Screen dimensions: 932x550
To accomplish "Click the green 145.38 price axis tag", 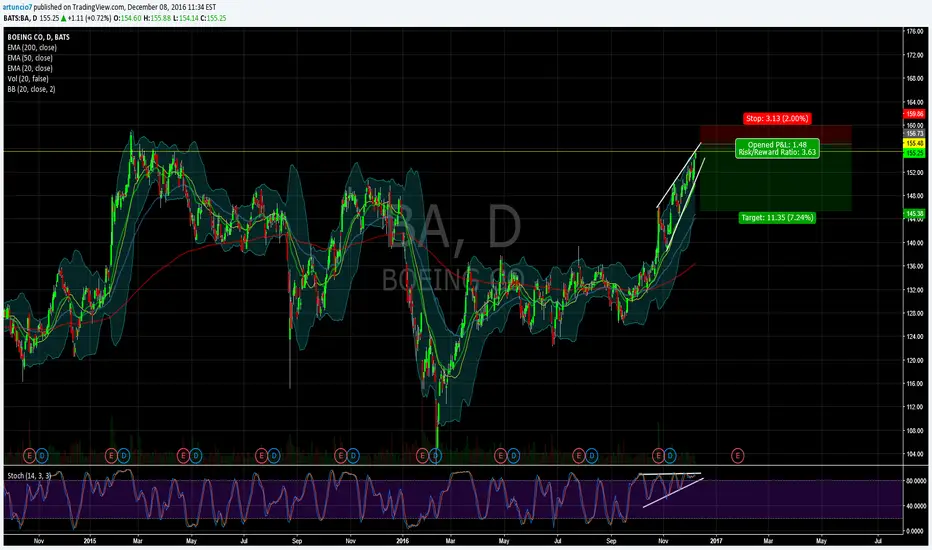I will (914, 213).
